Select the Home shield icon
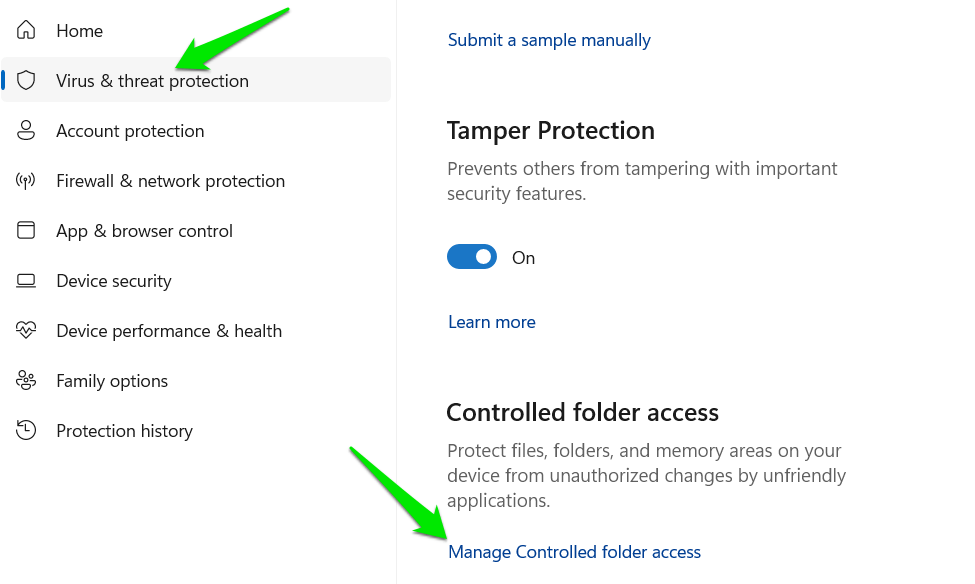Screen dimensions: 975x584 point(25,30)
